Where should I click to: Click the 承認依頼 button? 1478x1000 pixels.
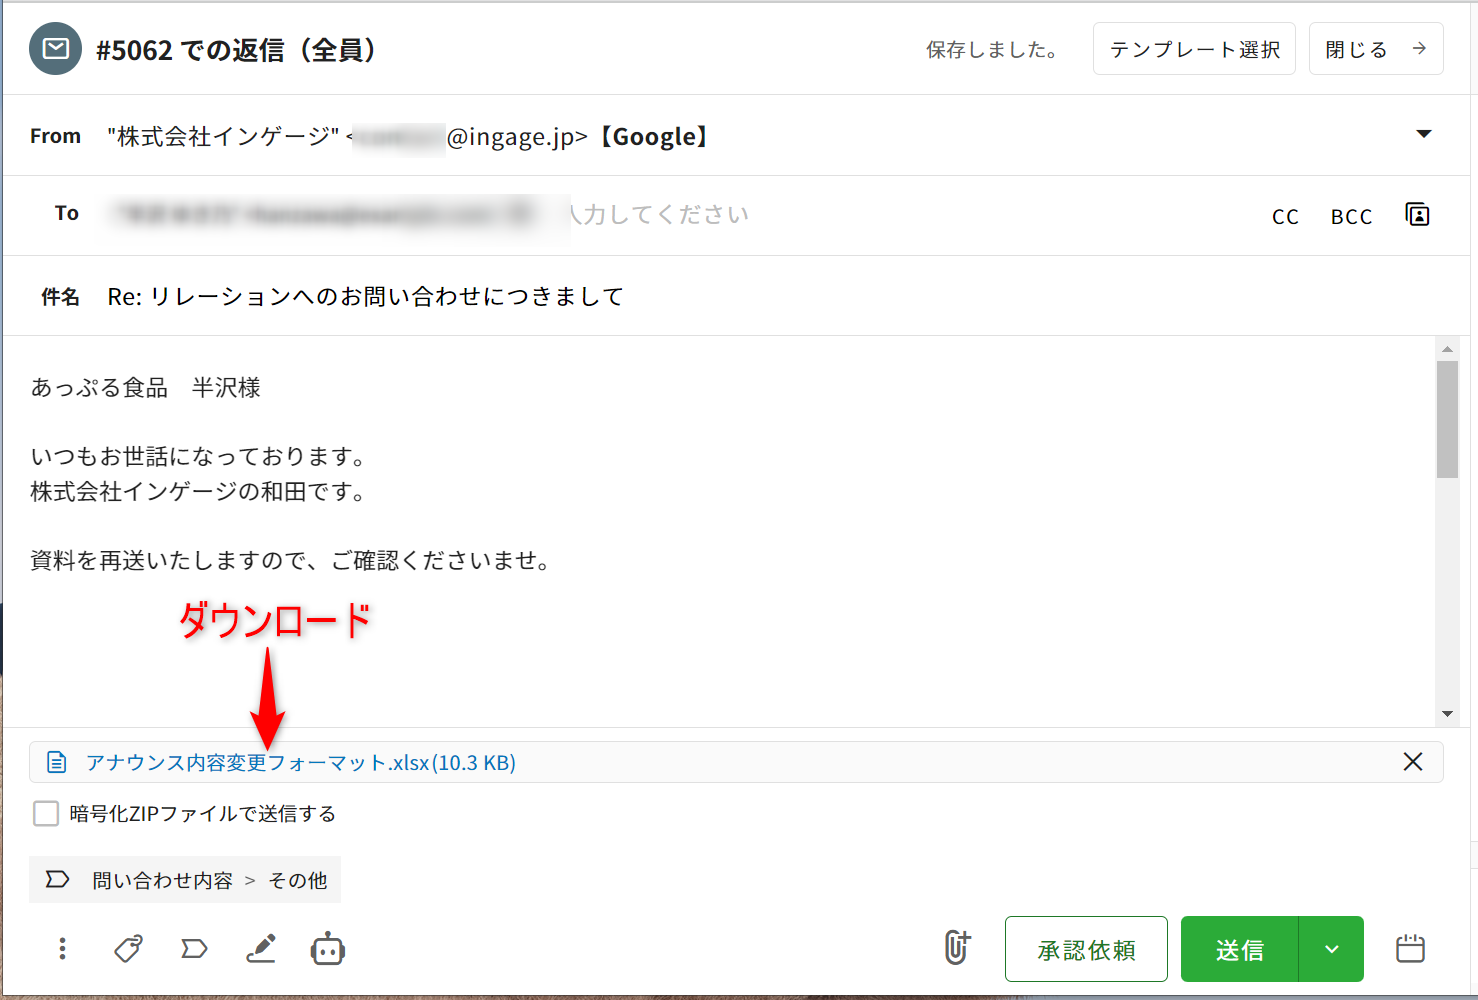click(1086, 949)
